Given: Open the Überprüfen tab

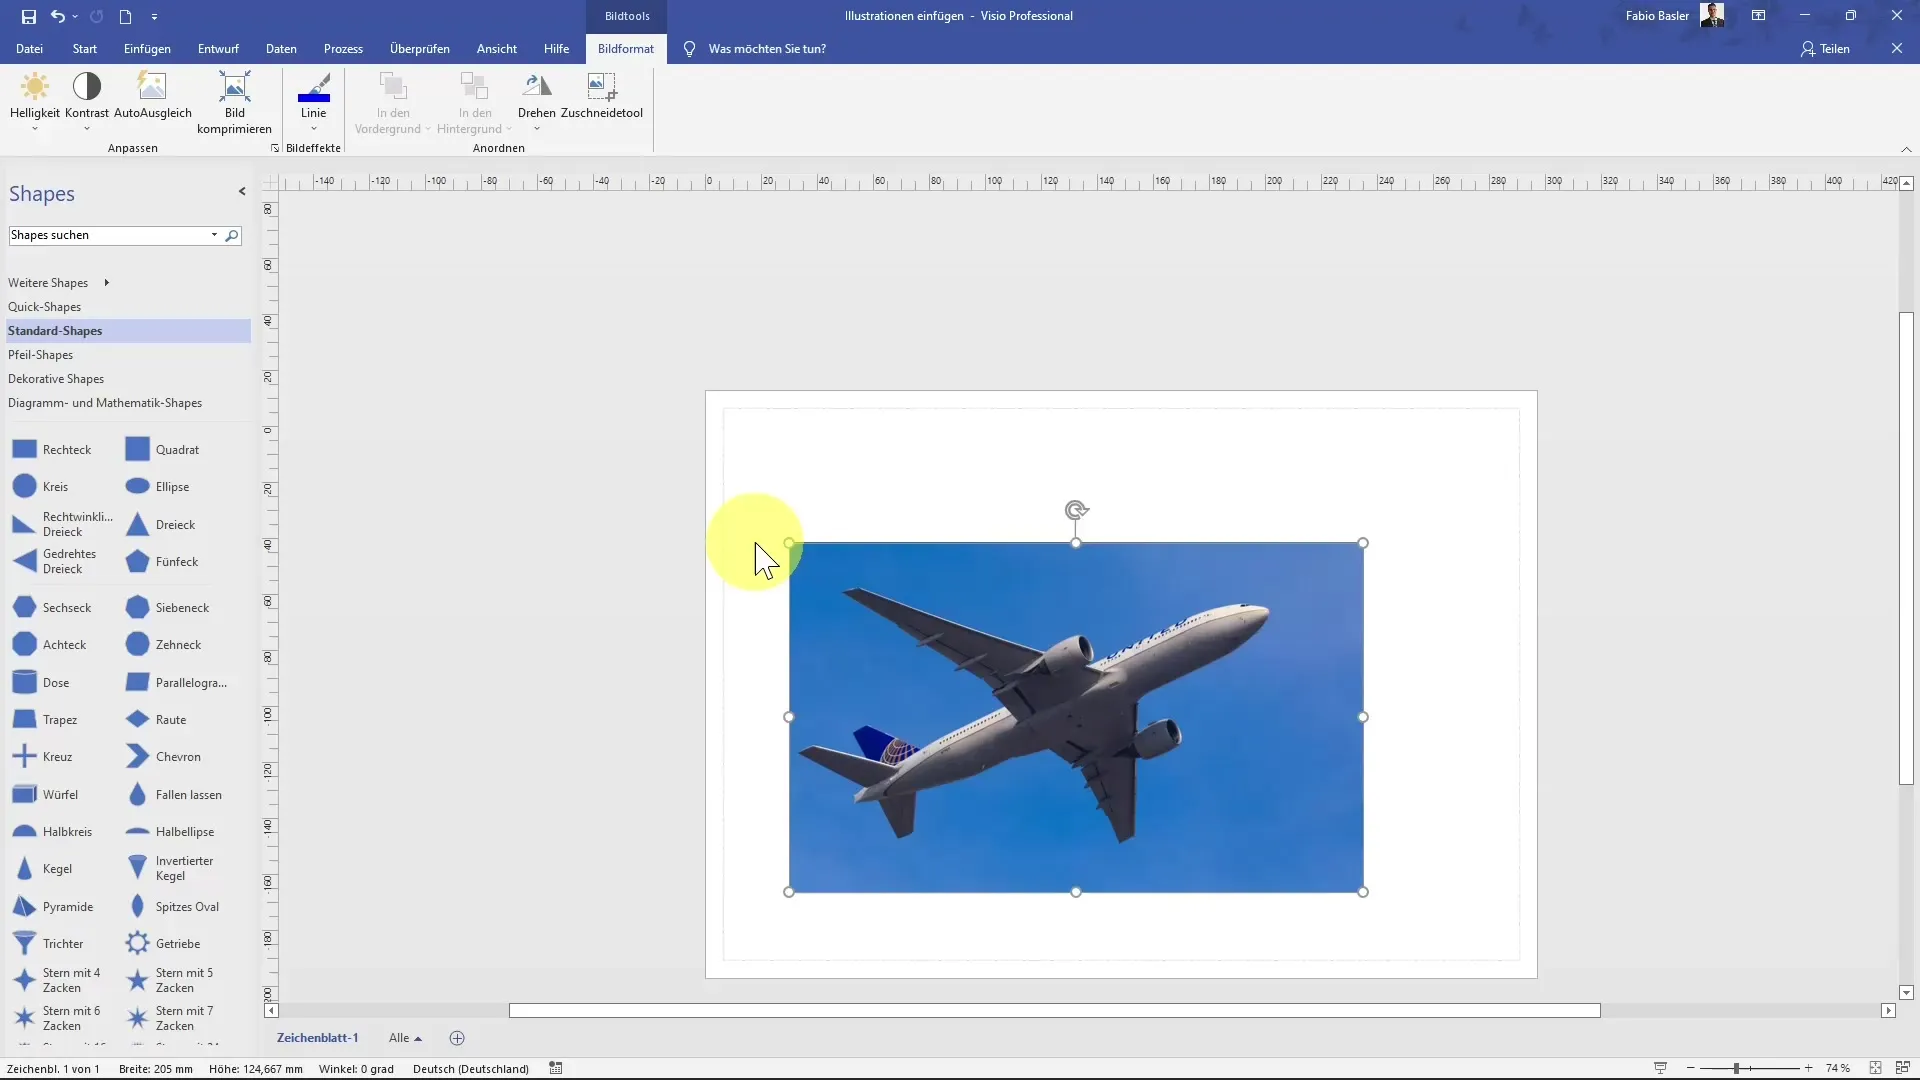Looking at the screenshot, I should pos(420,49).
